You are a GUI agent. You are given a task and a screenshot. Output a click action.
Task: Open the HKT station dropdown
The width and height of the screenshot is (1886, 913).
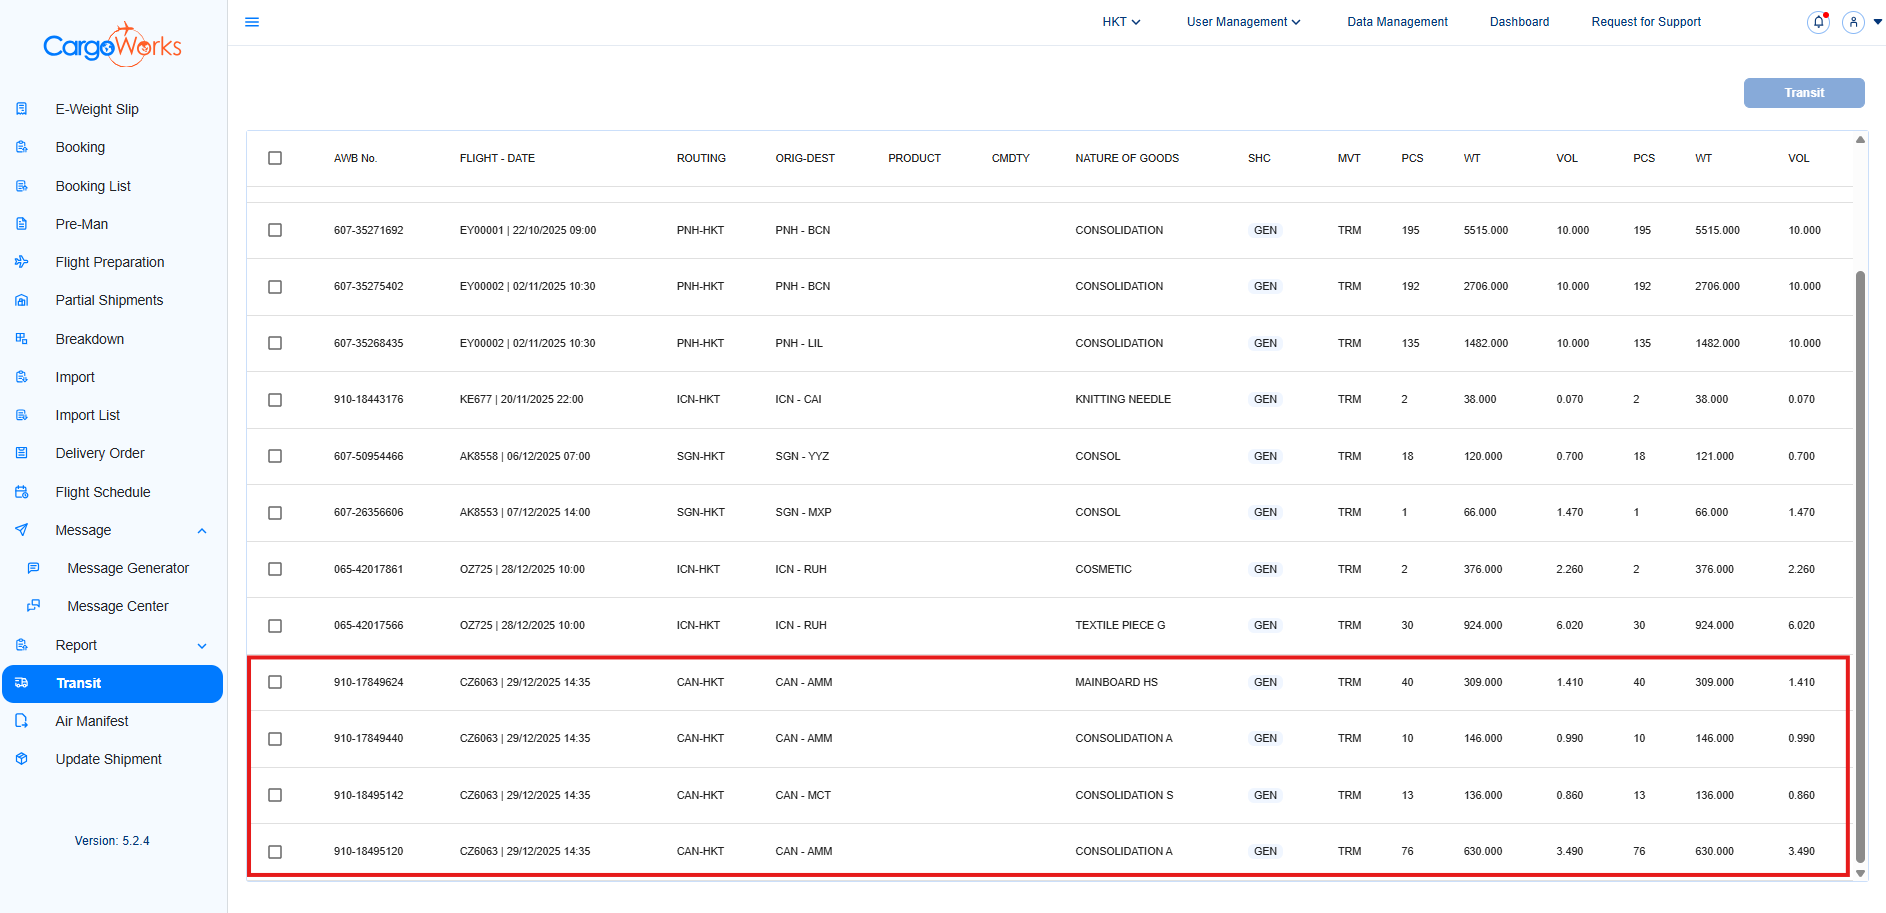(x=1121, y=22)
